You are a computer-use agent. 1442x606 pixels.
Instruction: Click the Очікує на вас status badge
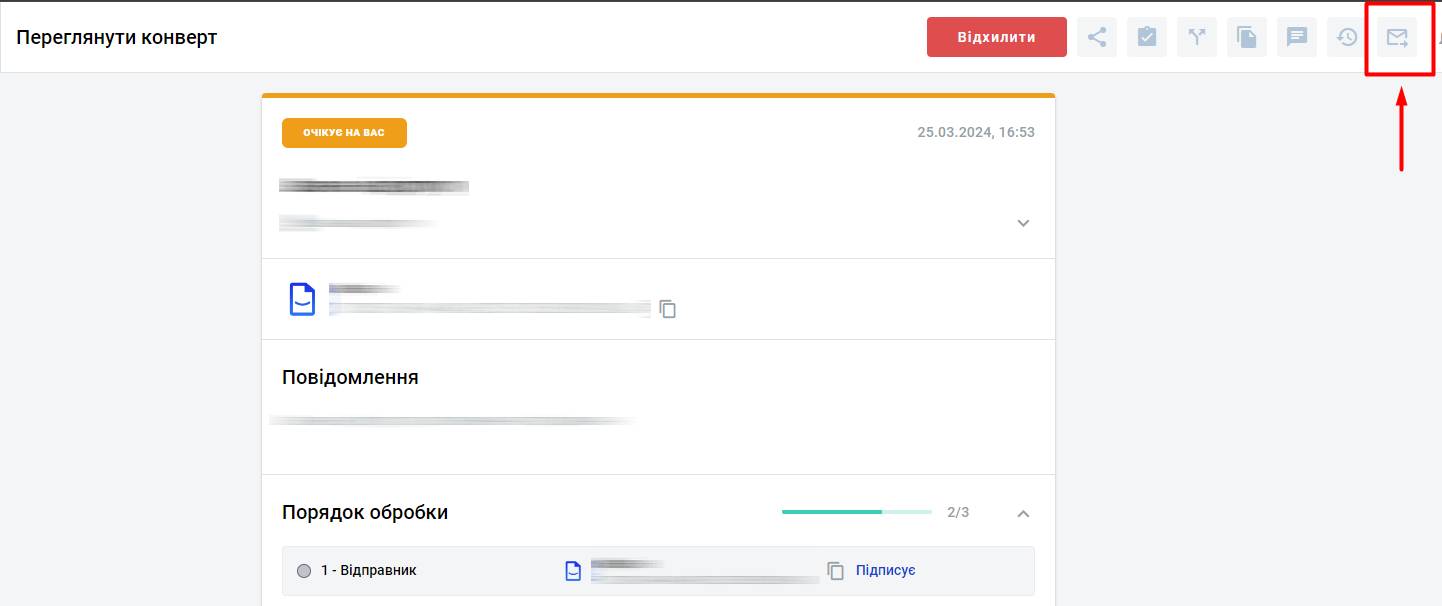pos(344,133)
